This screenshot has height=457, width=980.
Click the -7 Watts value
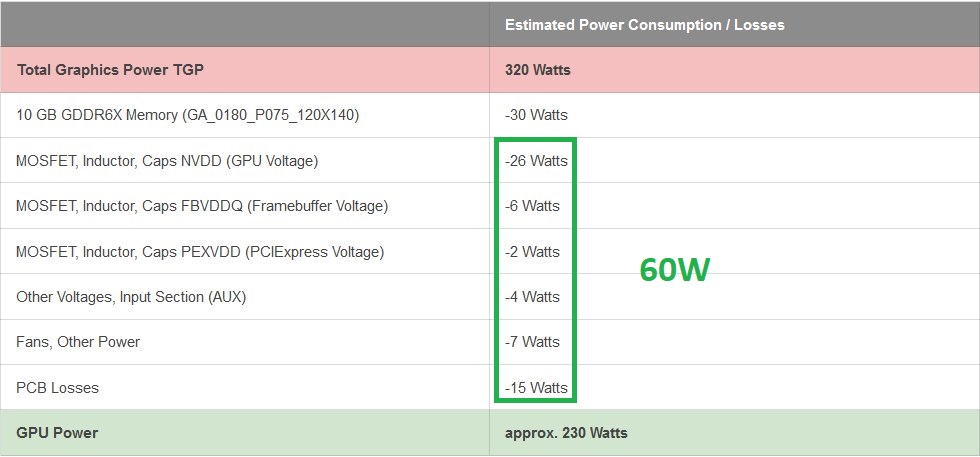pyautogui.click(x=532, y=342)
